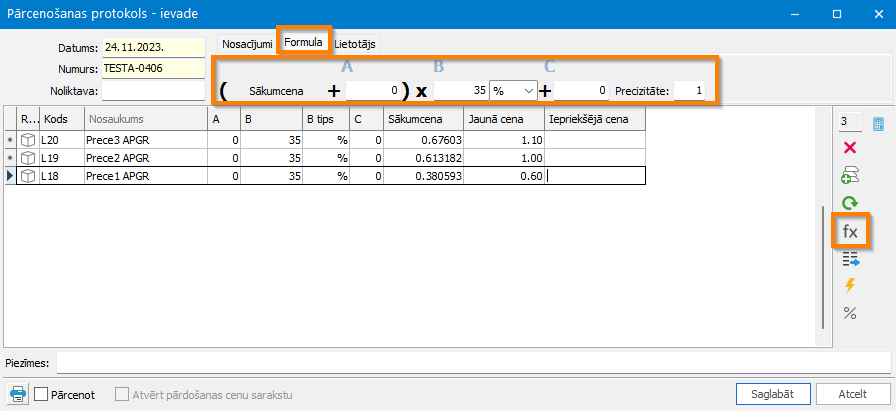The image size is (896, 411).
Task: Click the L20 code cell
Action: point(62,140)
